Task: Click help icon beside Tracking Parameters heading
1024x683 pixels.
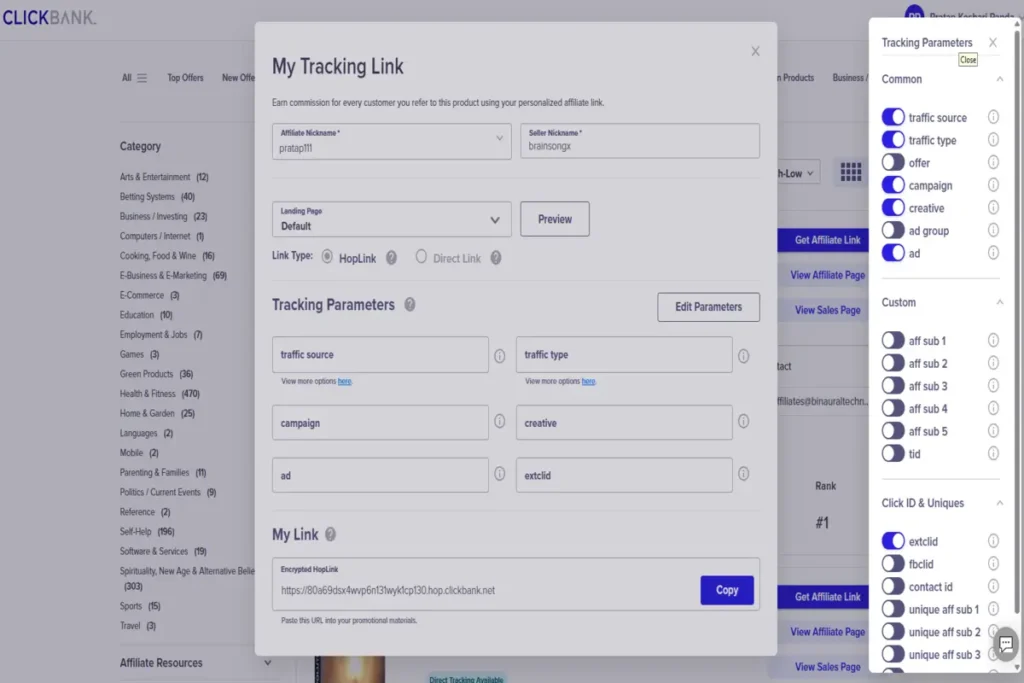Action: [x=409, y=304]
